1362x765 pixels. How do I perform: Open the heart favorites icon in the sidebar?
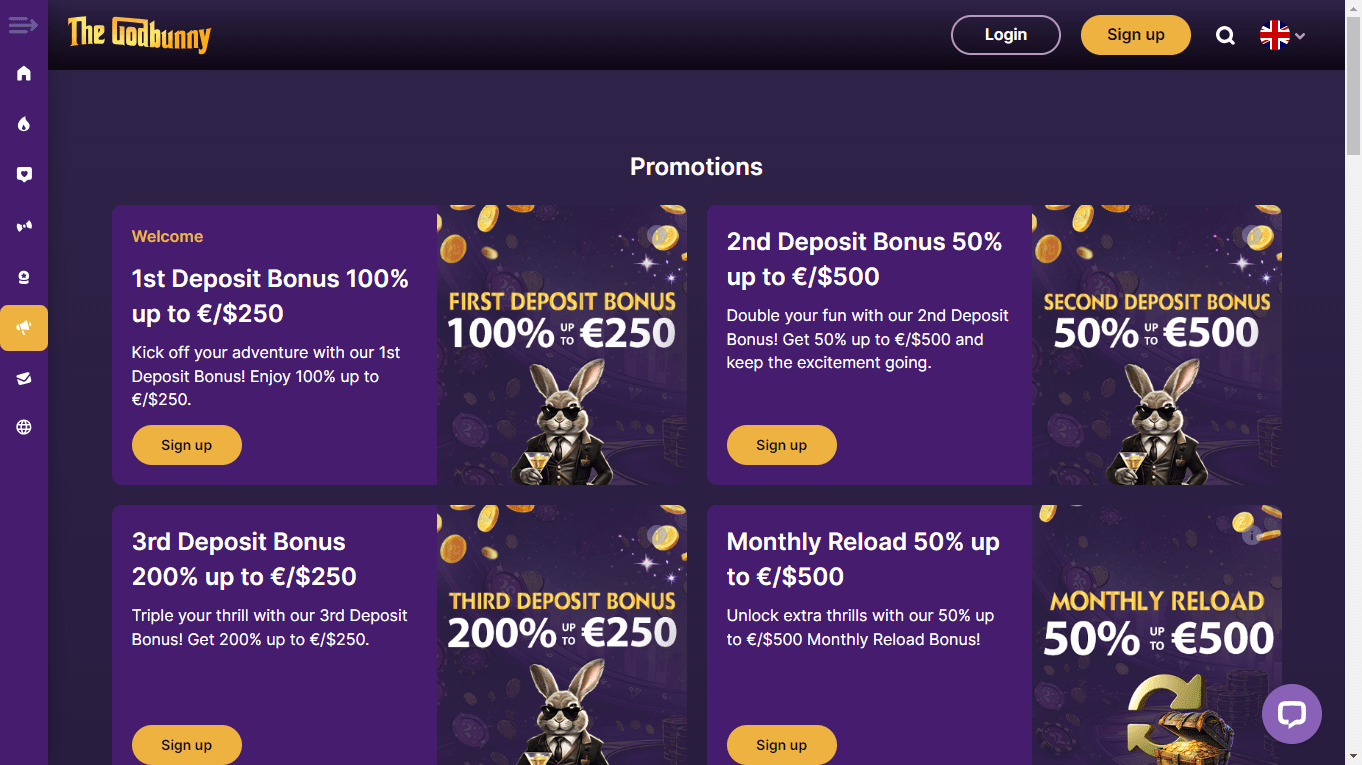pos(24,175)
